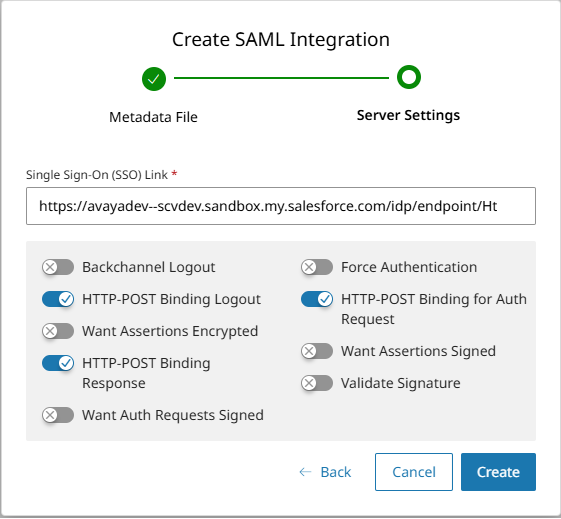The height and width of the screenshot is (519, 561).
Task: Click the Want Assertions Signed label text
Action: coord(418,351)
